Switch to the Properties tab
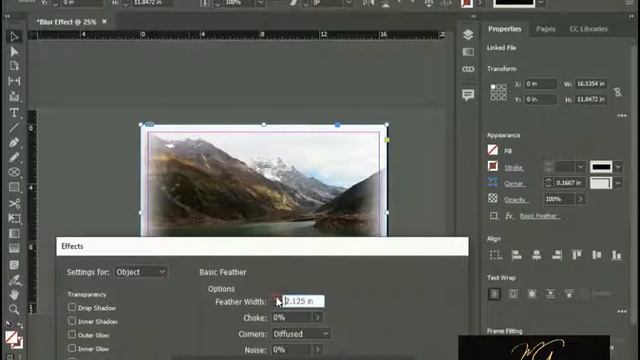Viewport: 640px width, 360px height. pos(504,29)
